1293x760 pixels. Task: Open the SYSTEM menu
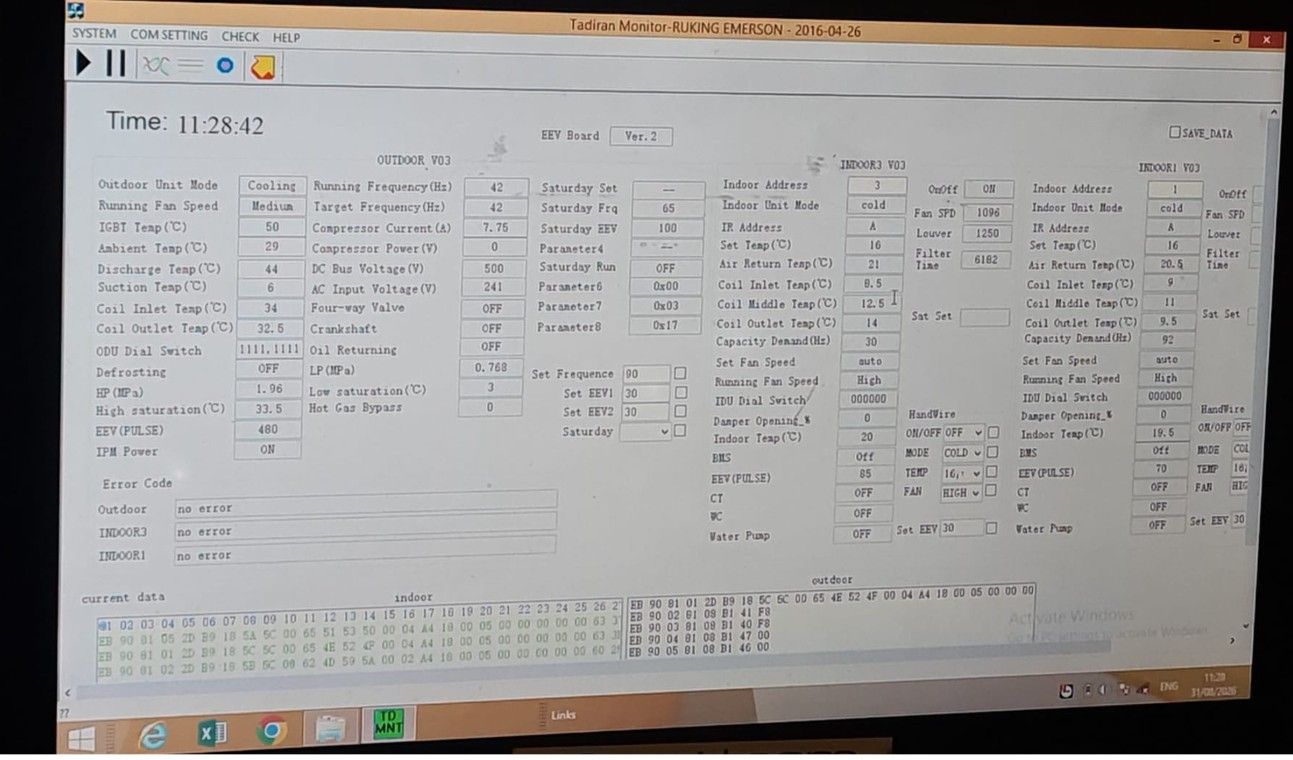[x=94, y=34]
